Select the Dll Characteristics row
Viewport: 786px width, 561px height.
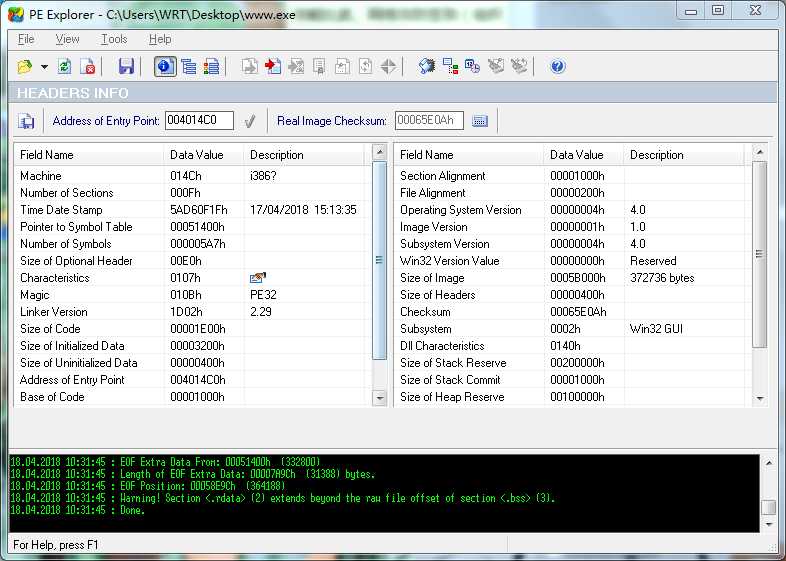coord(573,346)
